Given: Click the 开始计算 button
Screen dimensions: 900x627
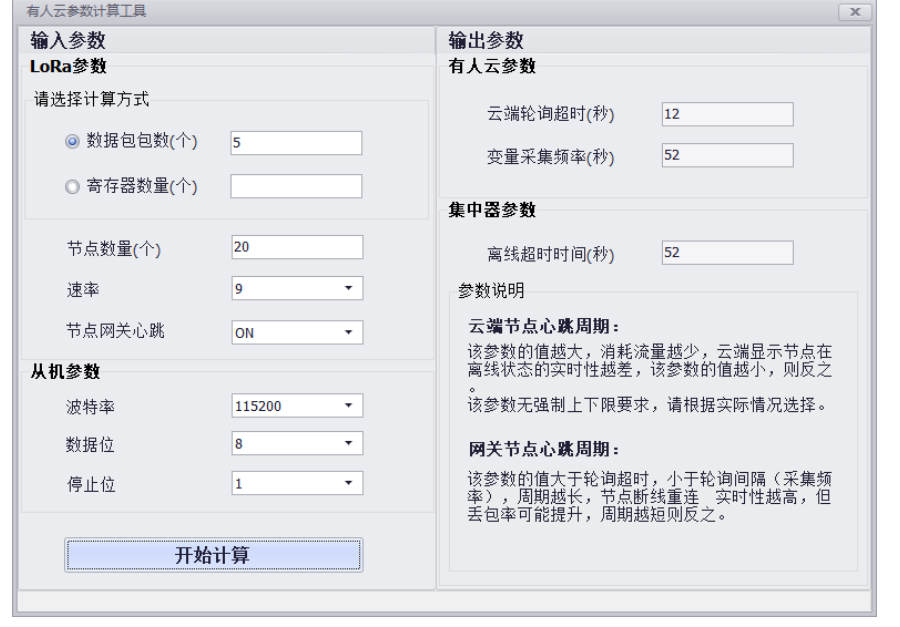Looking at the screenshot, I should (x=214, y=555).
